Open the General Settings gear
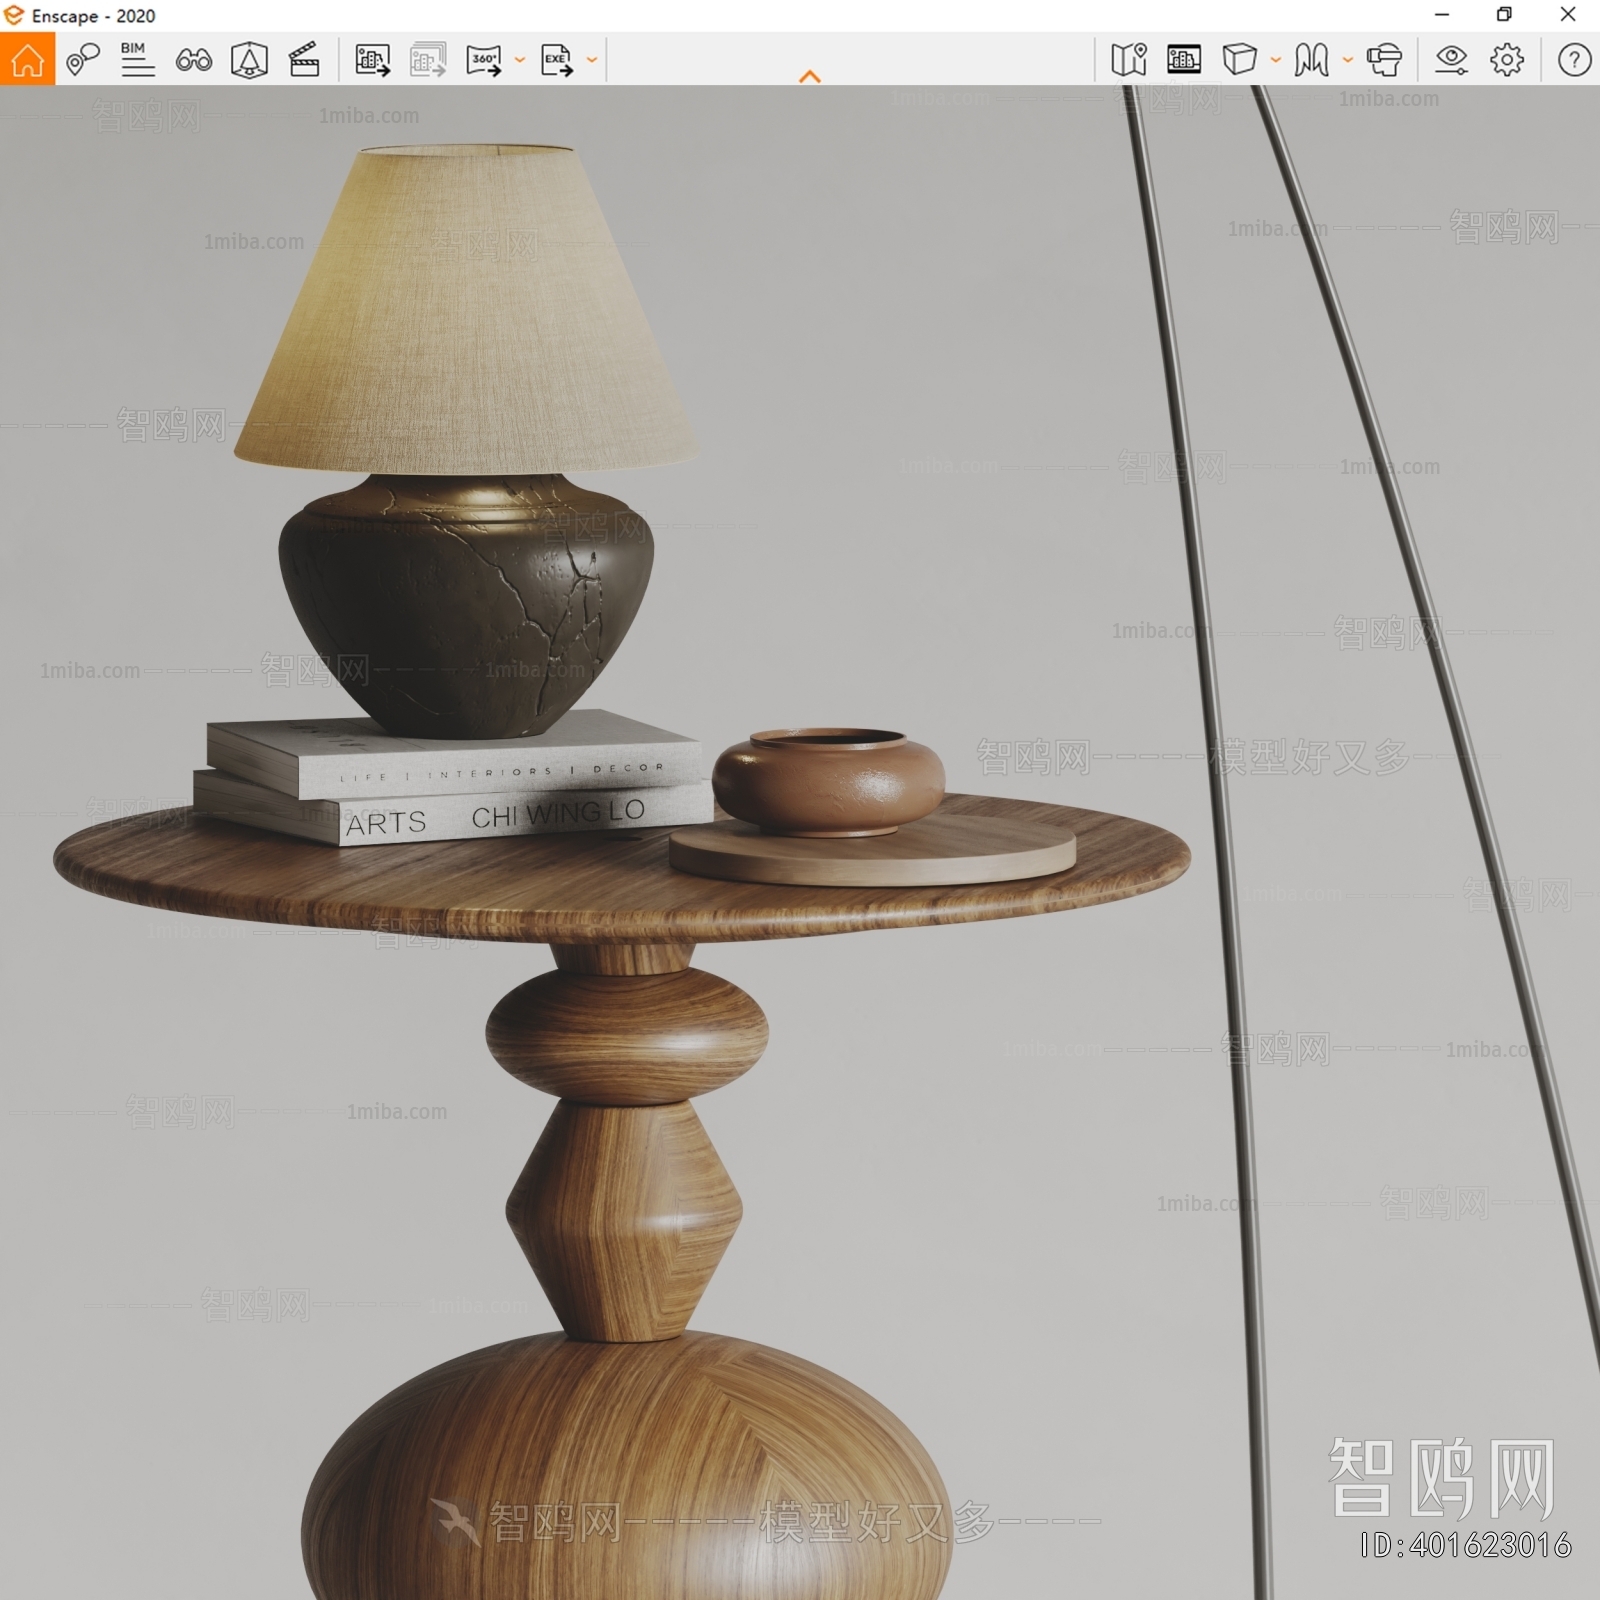The image size is (1600, 1600). [x=1507, y=60]
